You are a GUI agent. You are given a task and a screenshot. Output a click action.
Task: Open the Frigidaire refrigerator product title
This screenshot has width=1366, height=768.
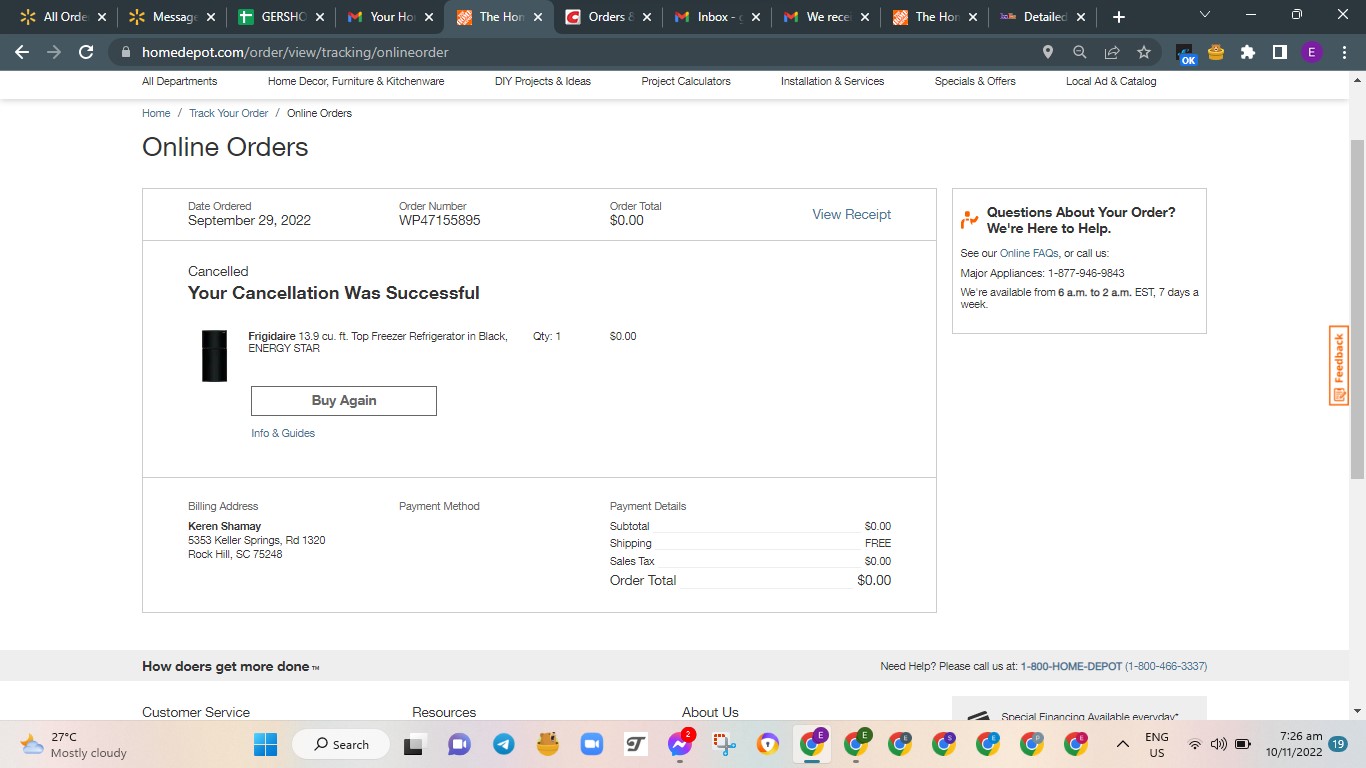[x=378, y=342]
